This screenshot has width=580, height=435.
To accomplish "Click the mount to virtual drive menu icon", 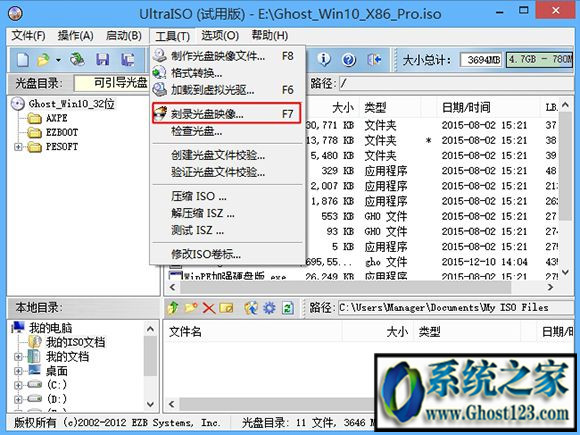I will coord(160,90).
